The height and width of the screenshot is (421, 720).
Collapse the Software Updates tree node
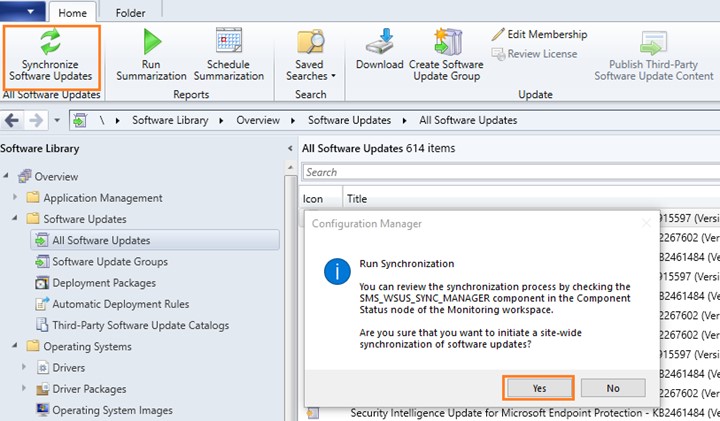pyautogui.click(x=15, y=218)
